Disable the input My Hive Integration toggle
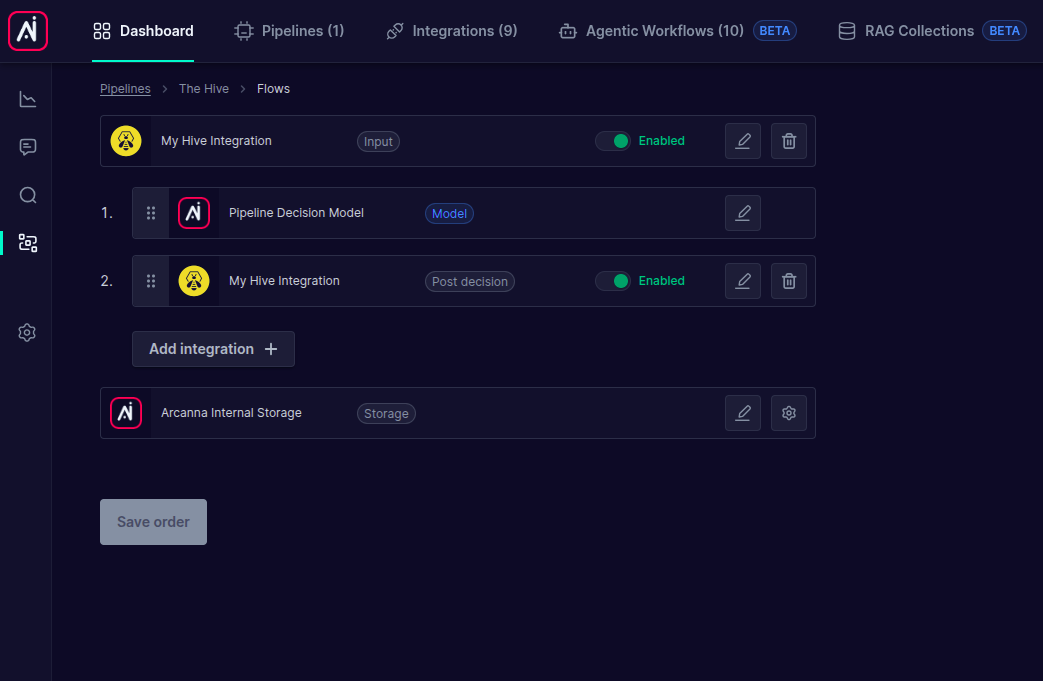Image resolution: width=1043 pixels, height=681 pixels. tap(613, 141)
